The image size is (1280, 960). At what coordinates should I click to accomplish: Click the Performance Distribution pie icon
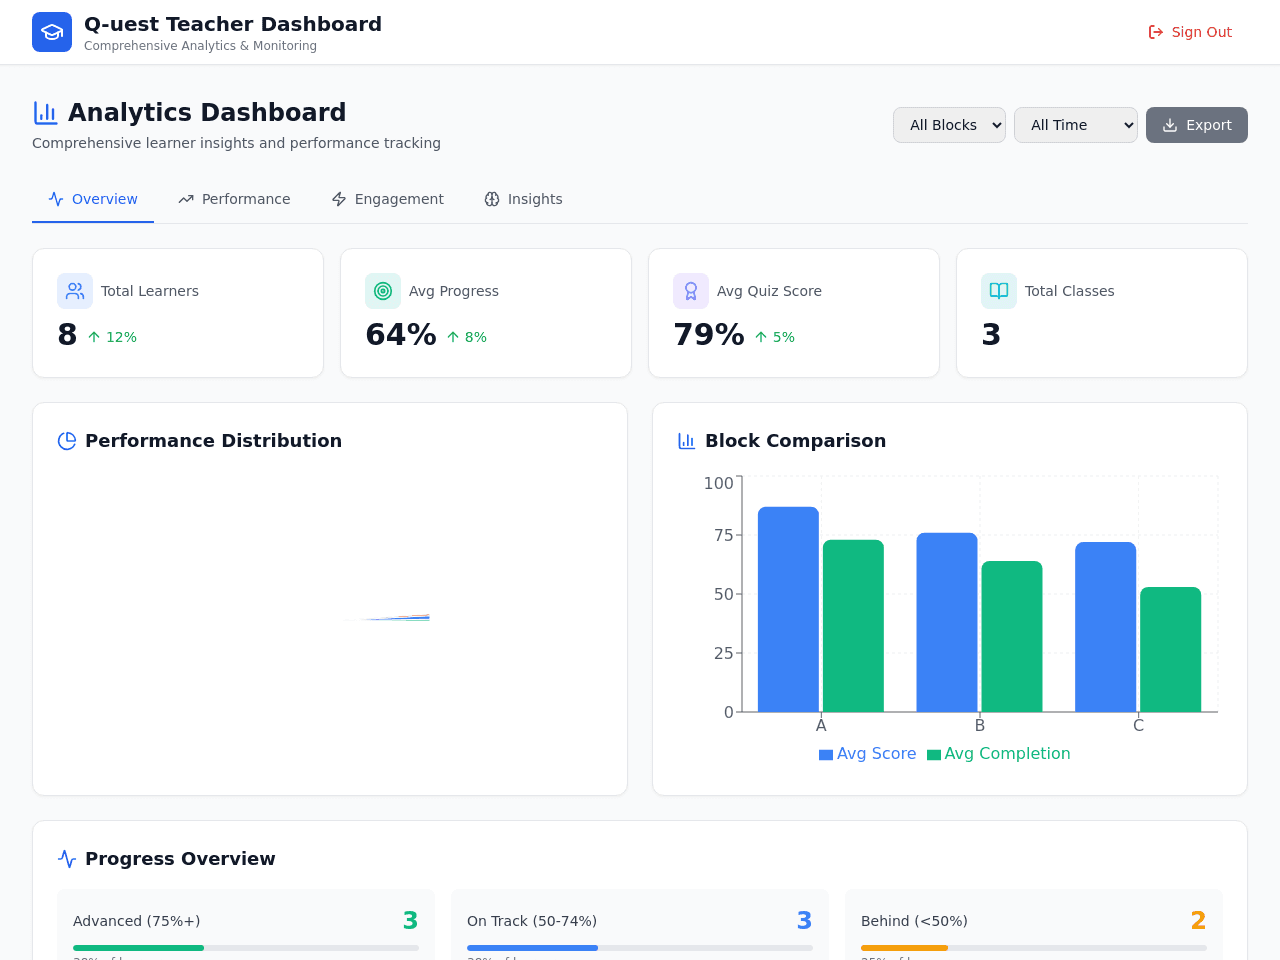[x=67, y=441]
